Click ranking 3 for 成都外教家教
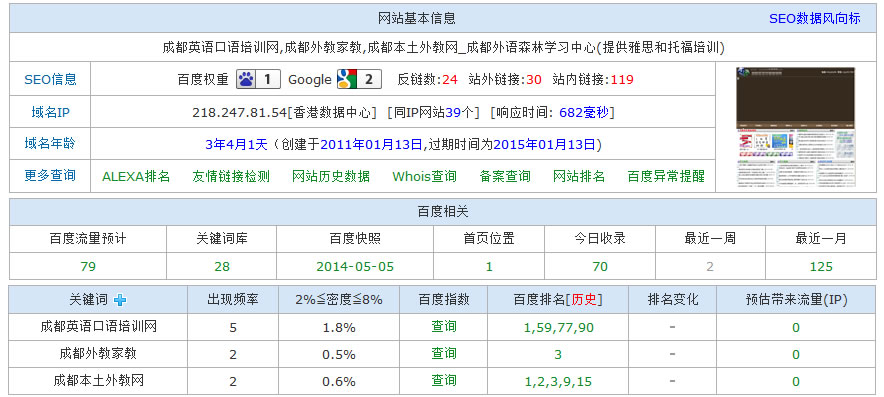The width and height of the screenshot is (884, 397). click(558, 355)
